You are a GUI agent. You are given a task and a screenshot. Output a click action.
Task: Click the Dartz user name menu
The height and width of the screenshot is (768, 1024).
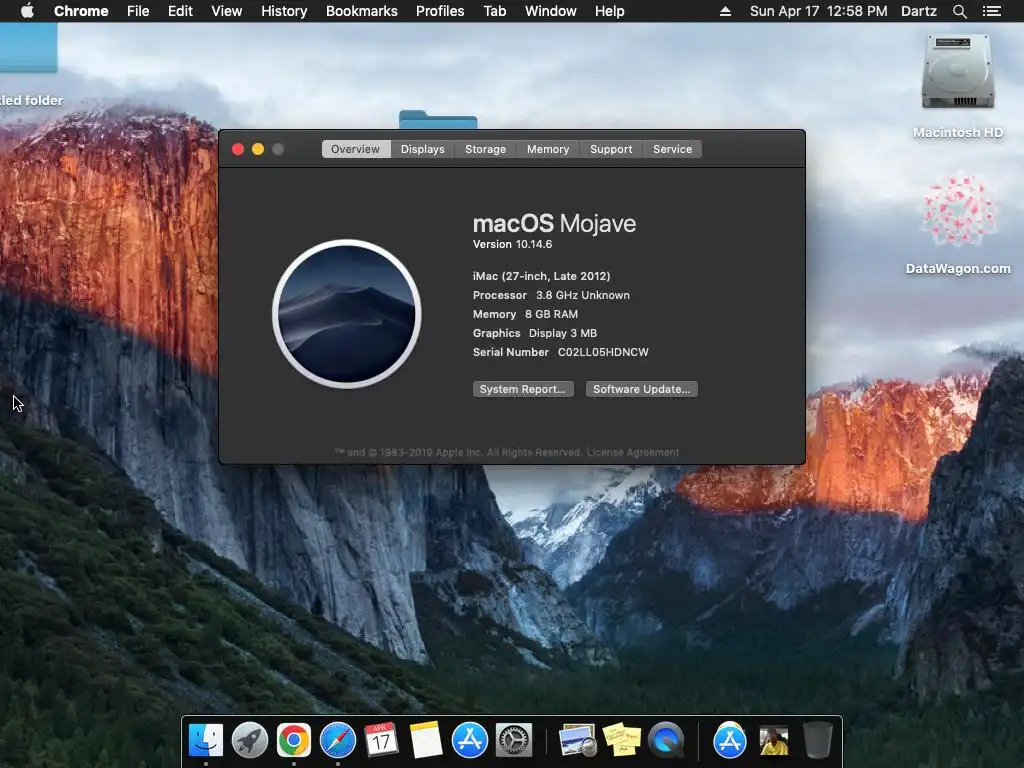(x=919, y=11)
